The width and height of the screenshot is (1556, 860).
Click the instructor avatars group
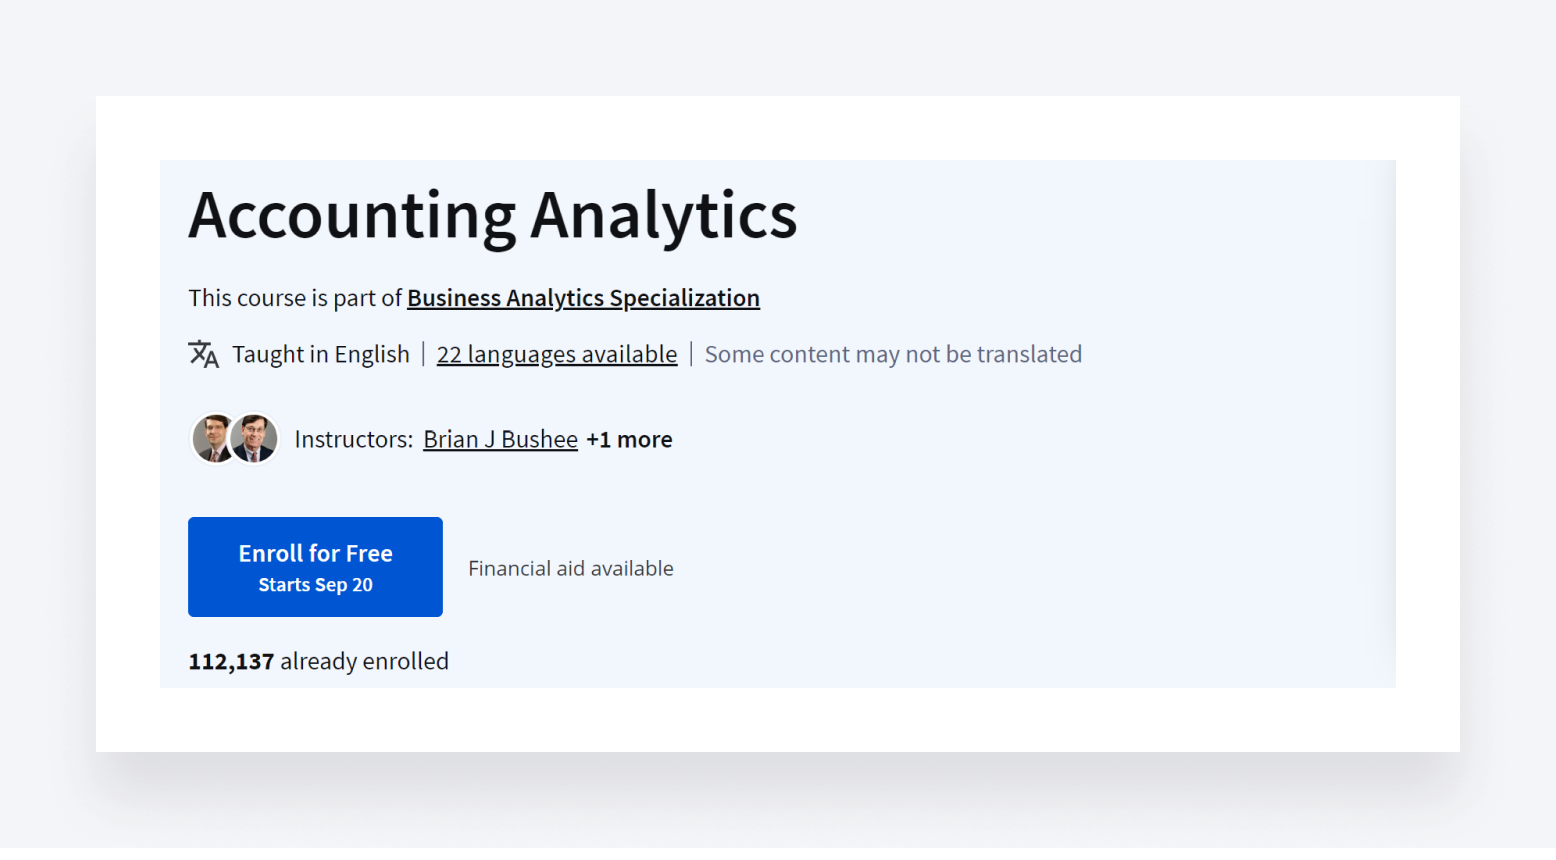tap(234, 438)
